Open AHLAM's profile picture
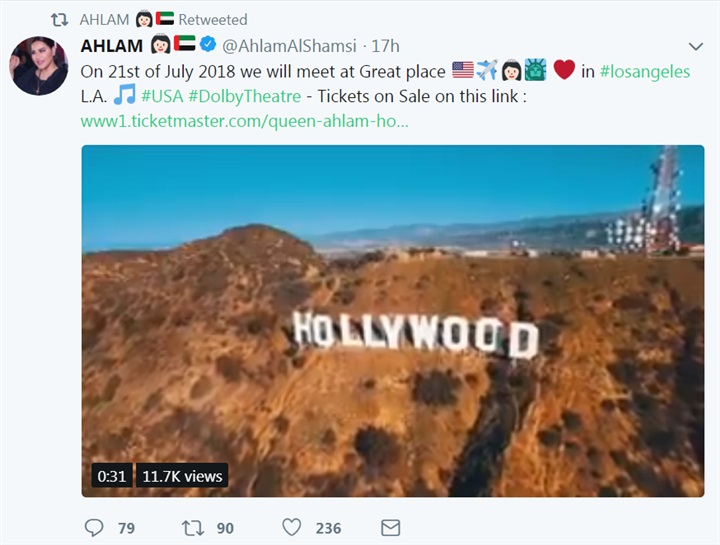Viewport: 720px width, 545px height. 39,66
